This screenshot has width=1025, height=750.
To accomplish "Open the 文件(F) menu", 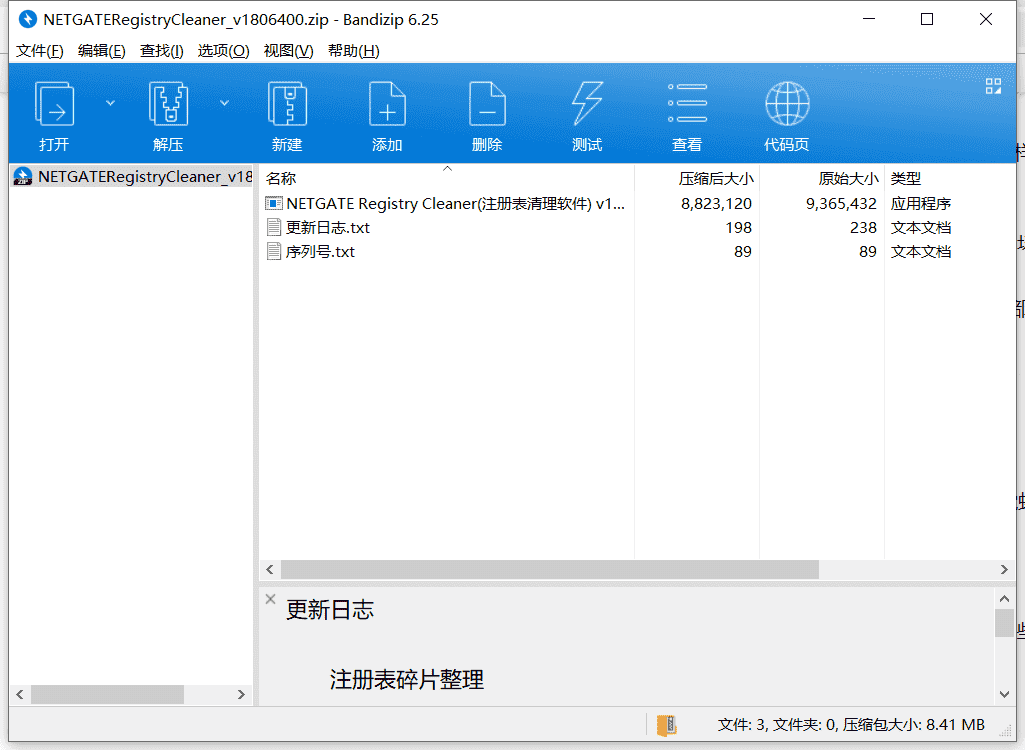I will [x=39, y=51].
